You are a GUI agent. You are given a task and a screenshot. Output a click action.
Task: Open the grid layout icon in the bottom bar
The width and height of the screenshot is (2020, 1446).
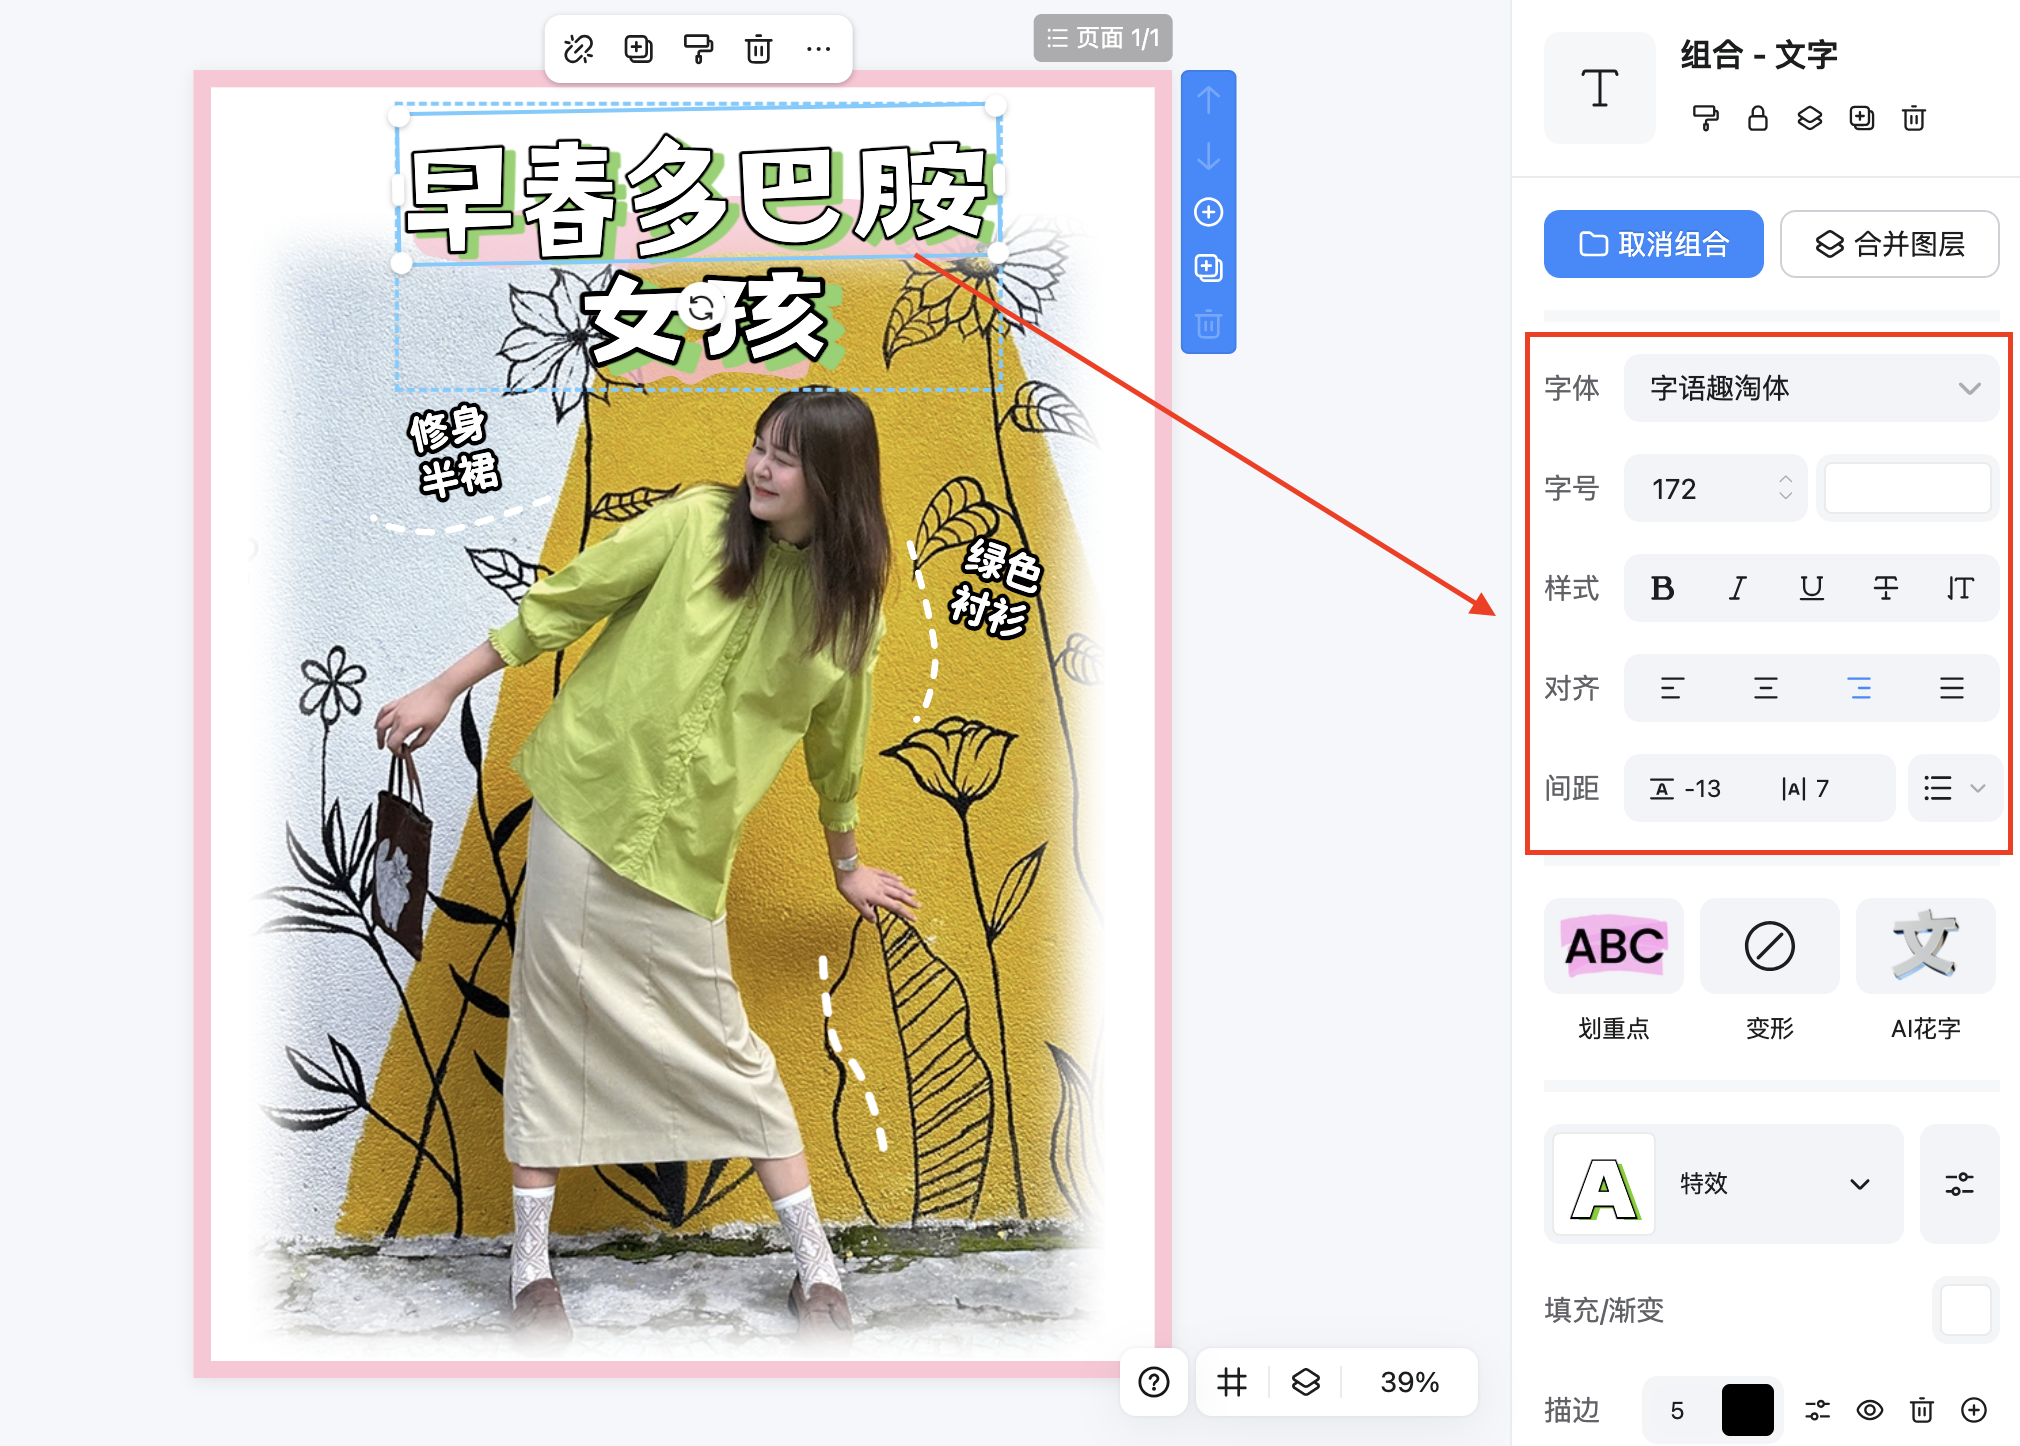point(1231,1382)
